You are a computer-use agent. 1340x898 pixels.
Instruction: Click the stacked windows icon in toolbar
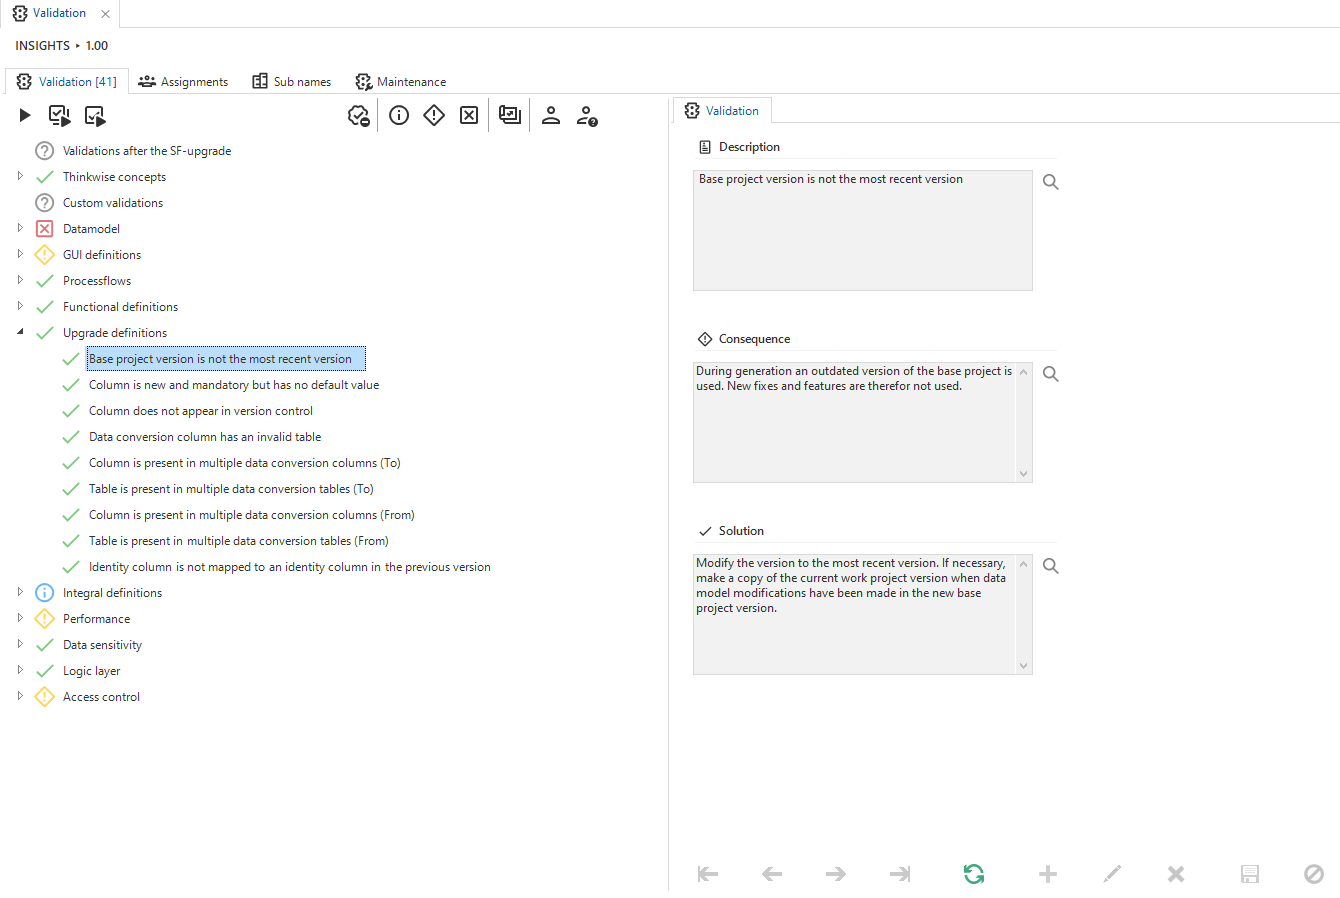(510, 116)
